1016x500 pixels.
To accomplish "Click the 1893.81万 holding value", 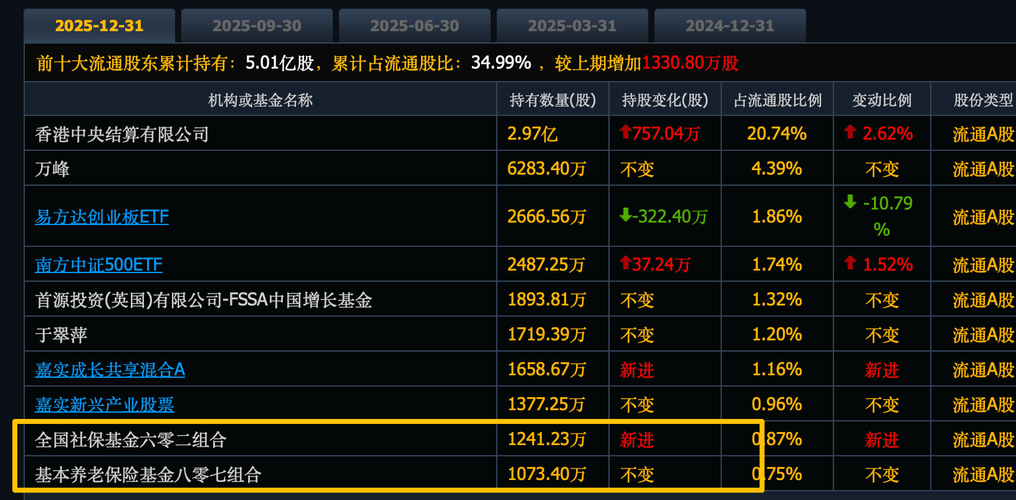I will point(547,300).
